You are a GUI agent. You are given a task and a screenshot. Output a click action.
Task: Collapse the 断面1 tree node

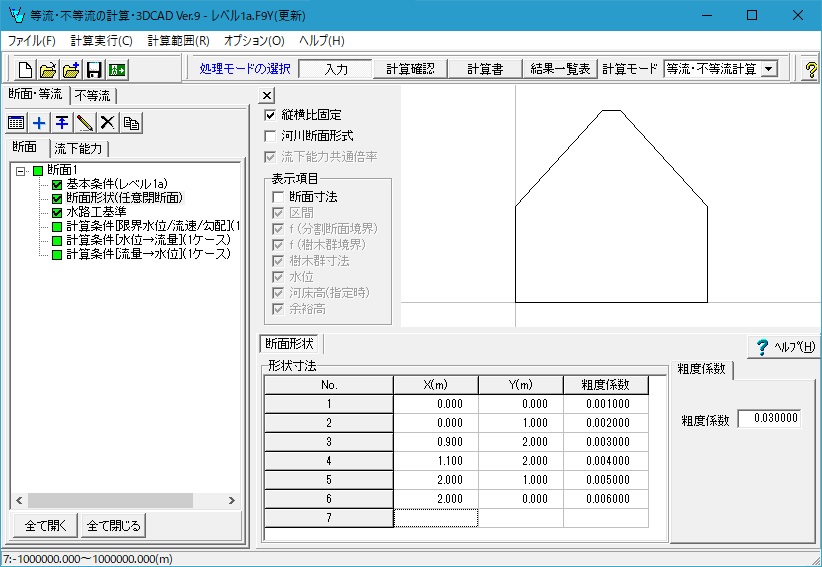20,171
